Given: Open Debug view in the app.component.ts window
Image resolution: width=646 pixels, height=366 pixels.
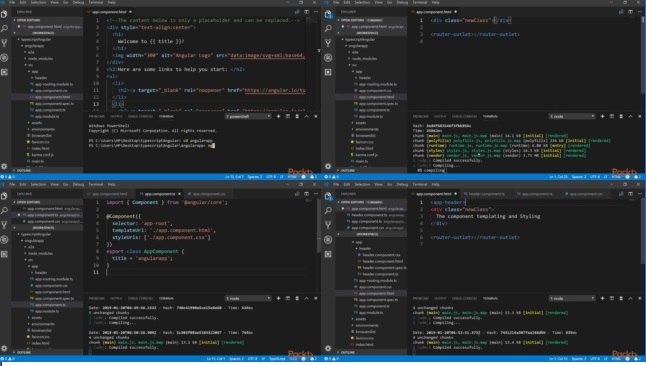Looking at the screenshot, I should 4,239.
